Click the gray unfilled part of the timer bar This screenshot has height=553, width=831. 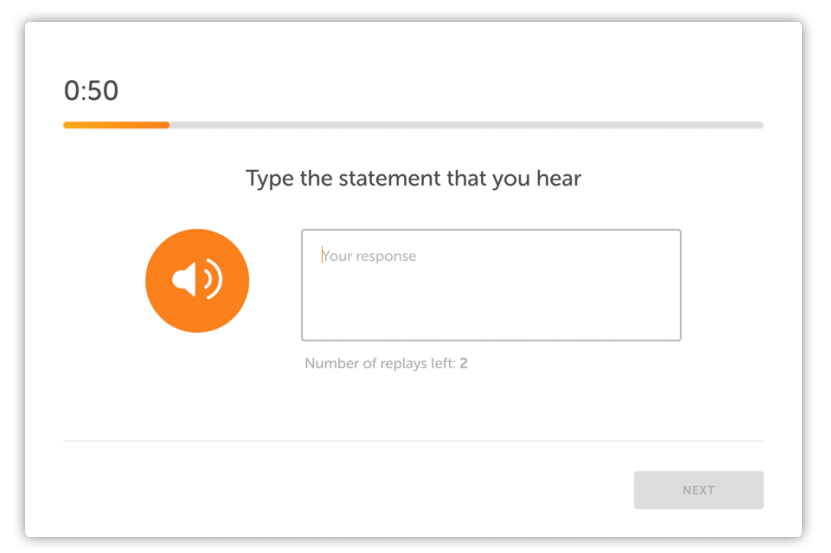click(466, 125)
